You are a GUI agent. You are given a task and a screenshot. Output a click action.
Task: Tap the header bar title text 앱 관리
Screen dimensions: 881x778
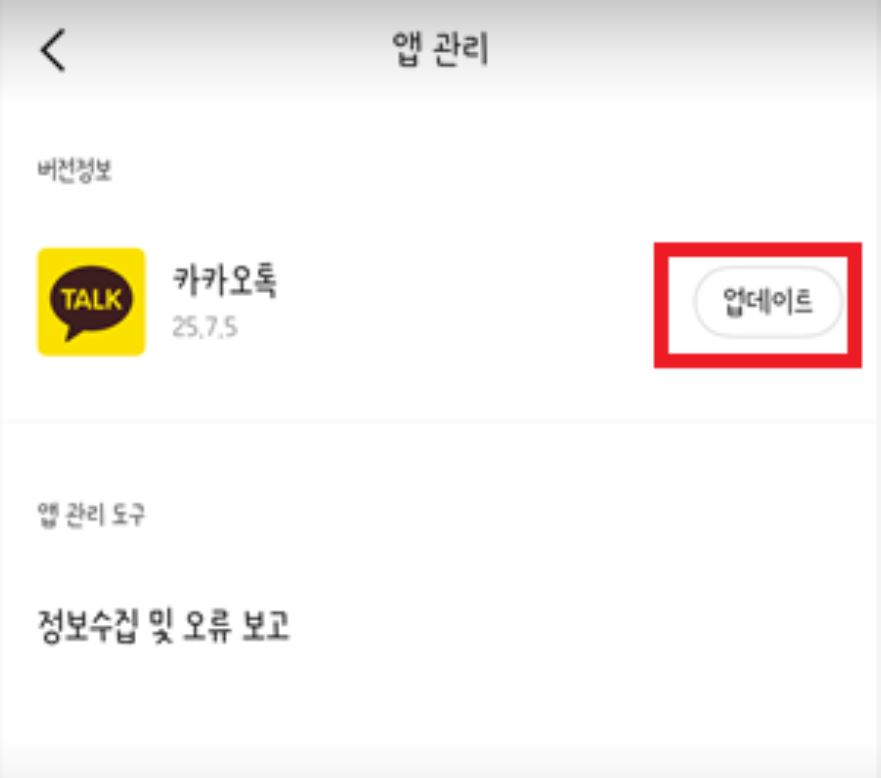tap(440, 49)
